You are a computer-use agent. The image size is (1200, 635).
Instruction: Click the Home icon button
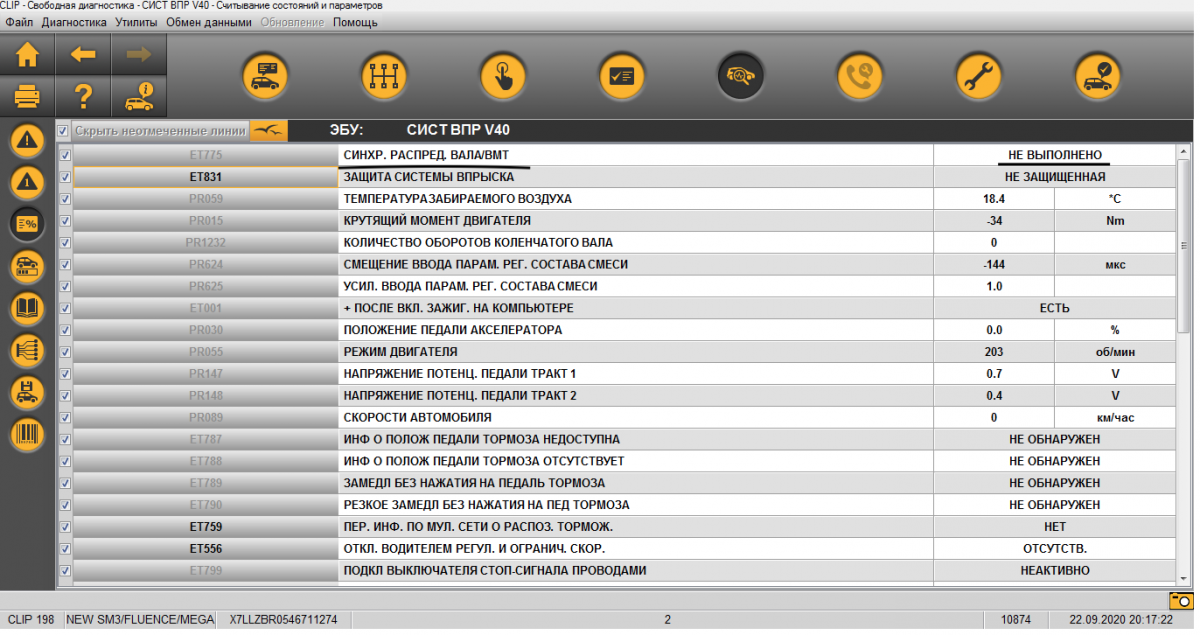(27, 54)
